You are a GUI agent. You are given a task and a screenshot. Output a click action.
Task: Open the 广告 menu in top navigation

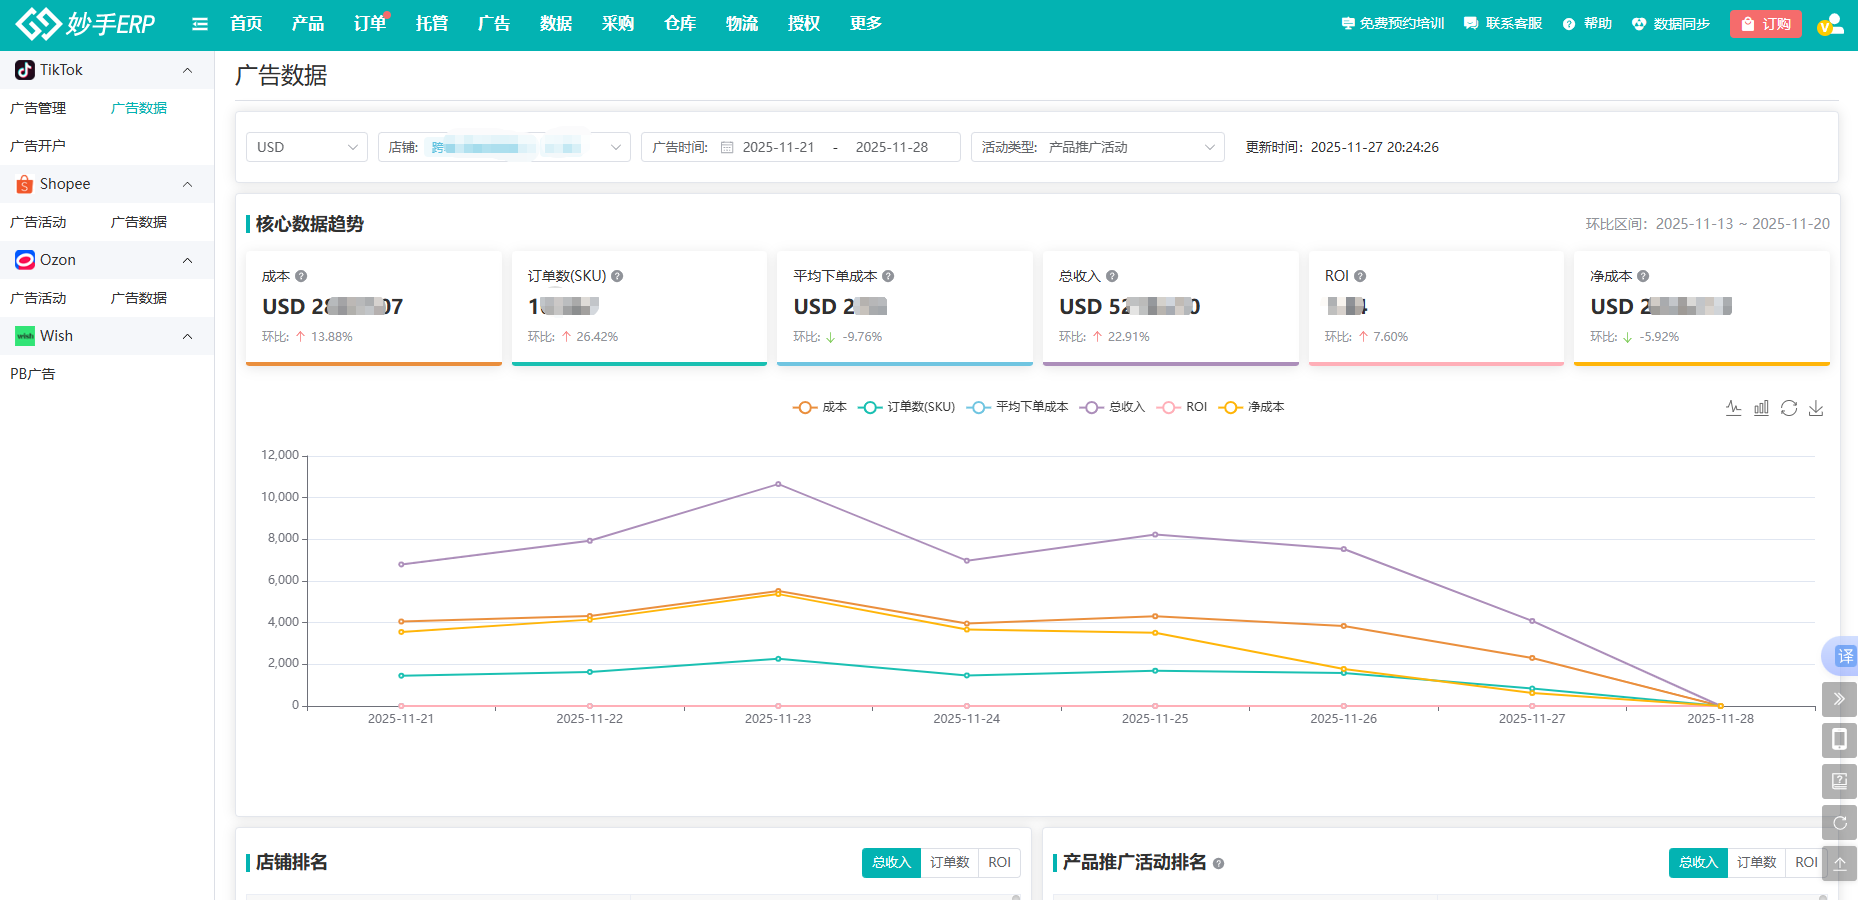[x=492, y=23]
